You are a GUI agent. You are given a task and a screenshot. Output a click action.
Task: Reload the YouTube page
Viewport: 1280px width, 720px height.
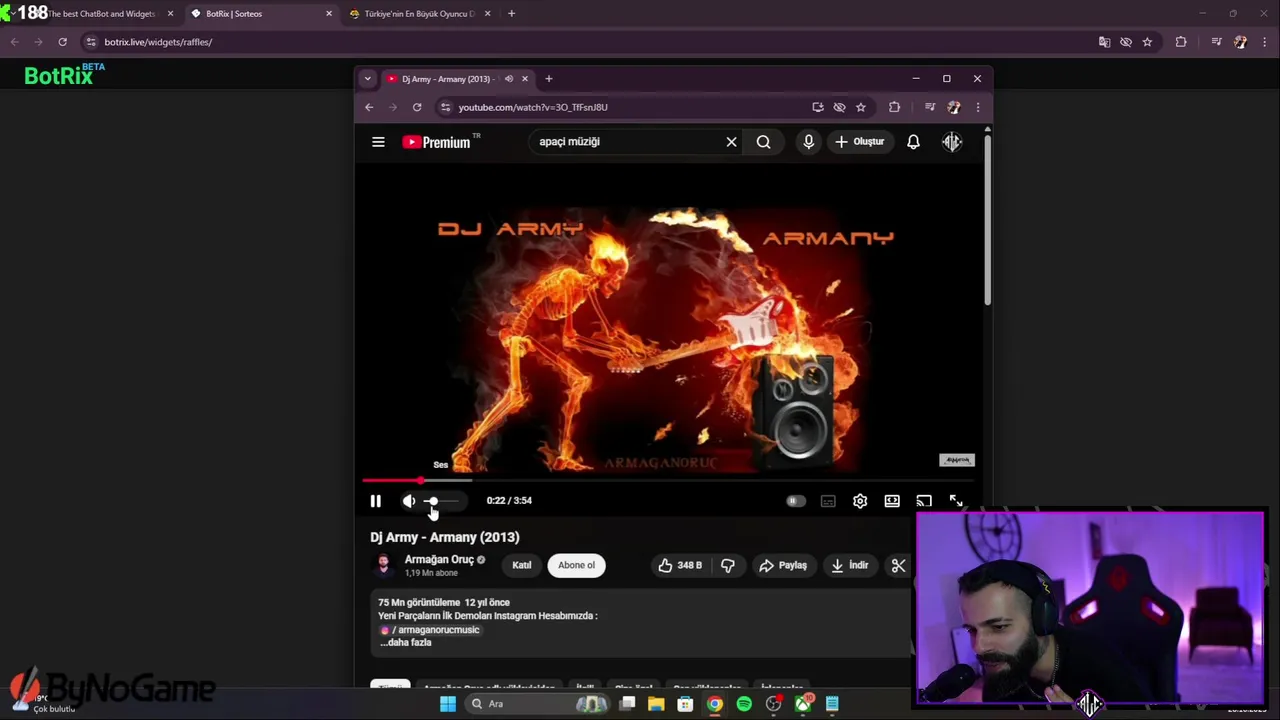click(x=417, y=107)
